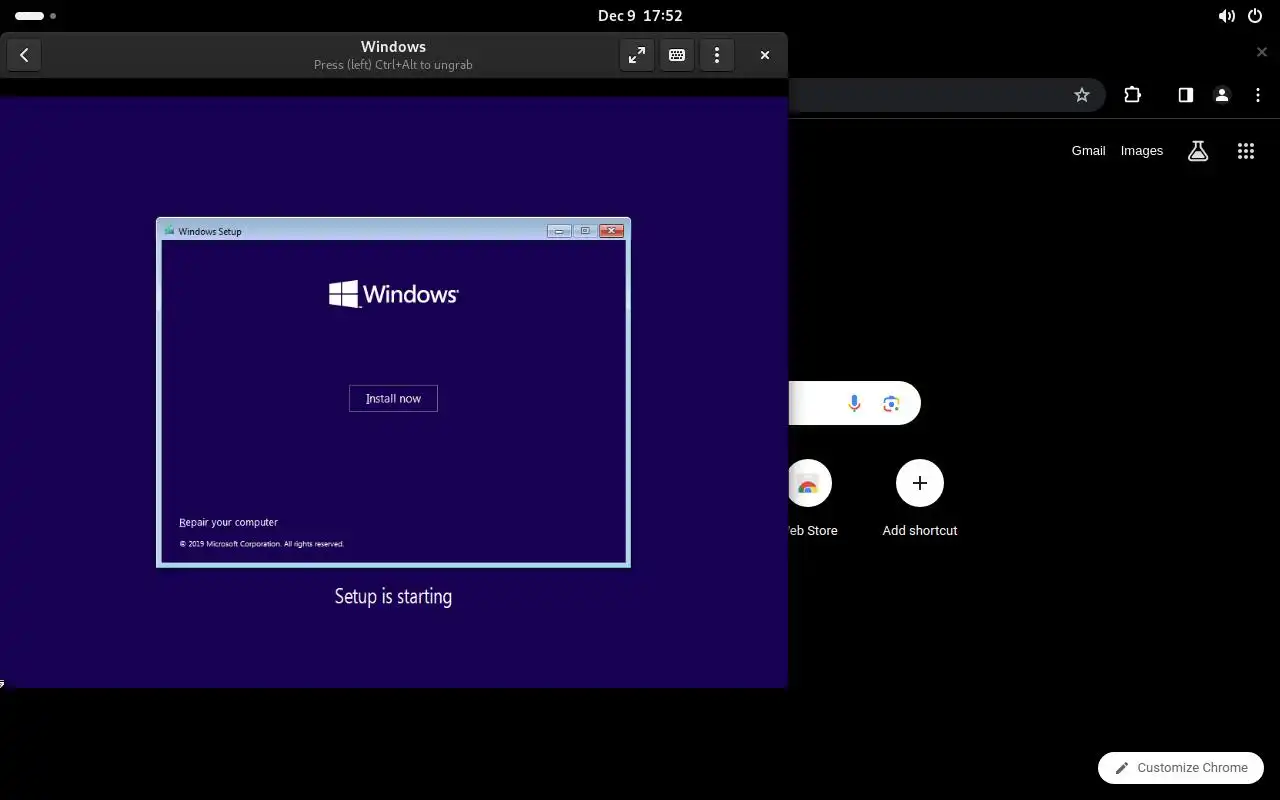This screenshot has width=1280, height=800.
Task: Open Boxes three-dot actions menu
Action: pyautogui.click(x=717, y=55)
